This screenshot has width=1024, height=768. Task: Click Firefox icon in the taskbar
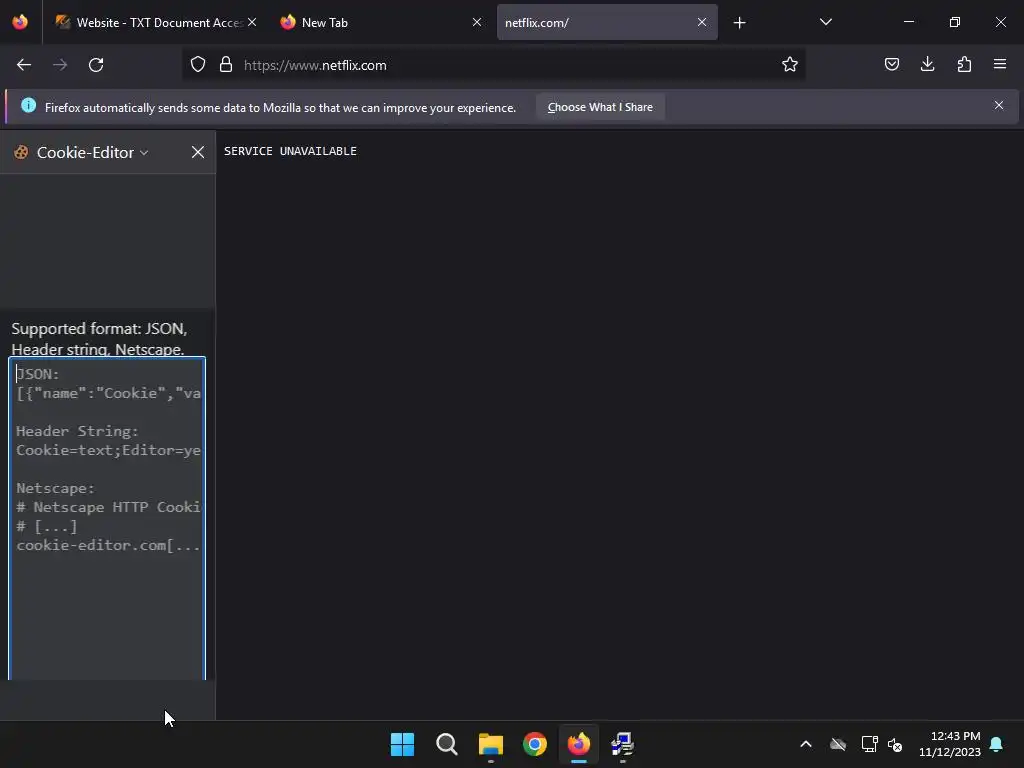579,744
